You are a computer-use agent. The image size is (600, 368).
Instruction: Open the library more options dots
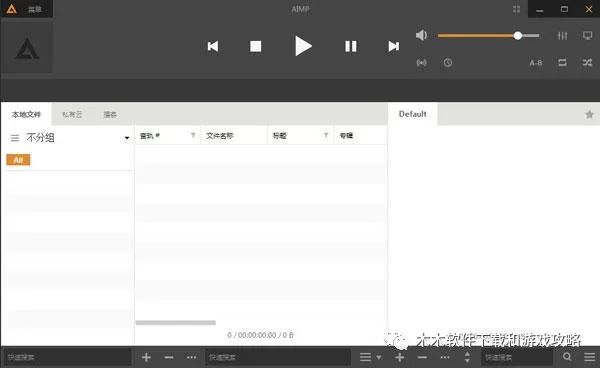[191, 357]
